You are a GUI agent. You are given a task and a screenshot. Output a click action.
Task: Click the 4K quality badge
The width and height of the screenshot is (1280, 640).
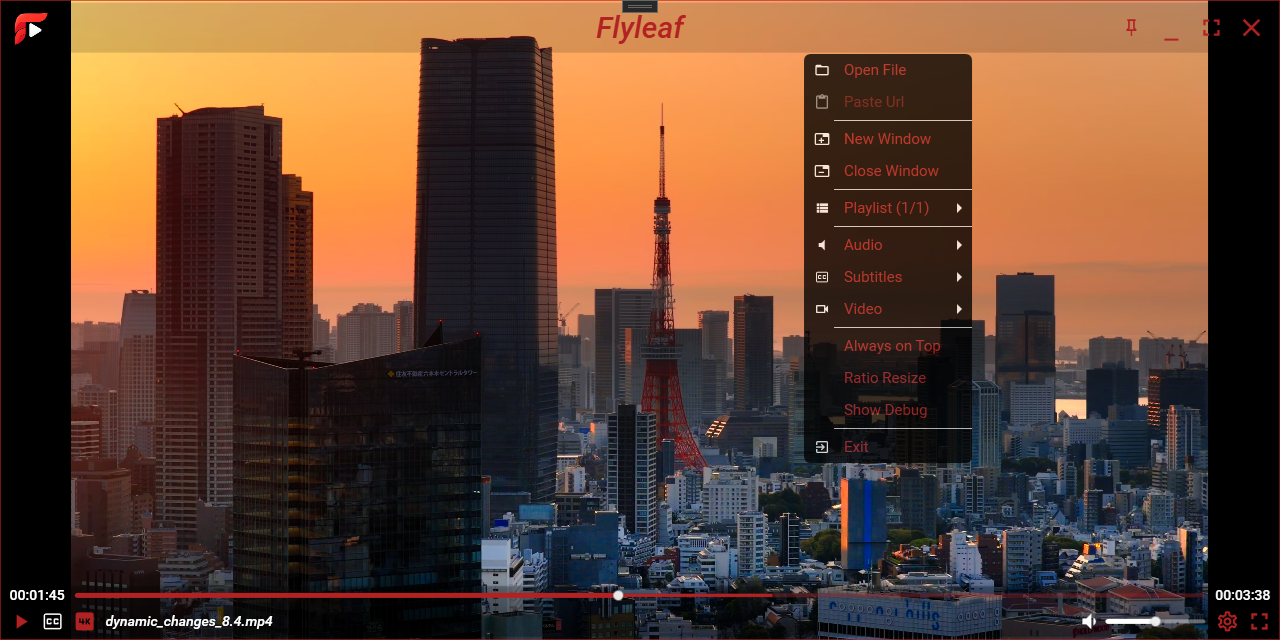85,622
